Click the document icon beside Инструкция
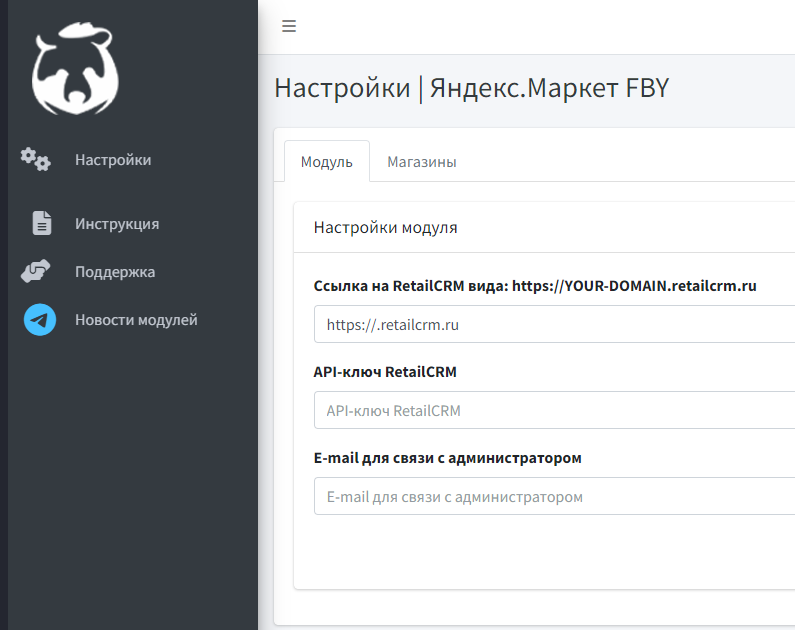Image resolution: width=795 pixels, height=630 pixels. tap(42, 223)
